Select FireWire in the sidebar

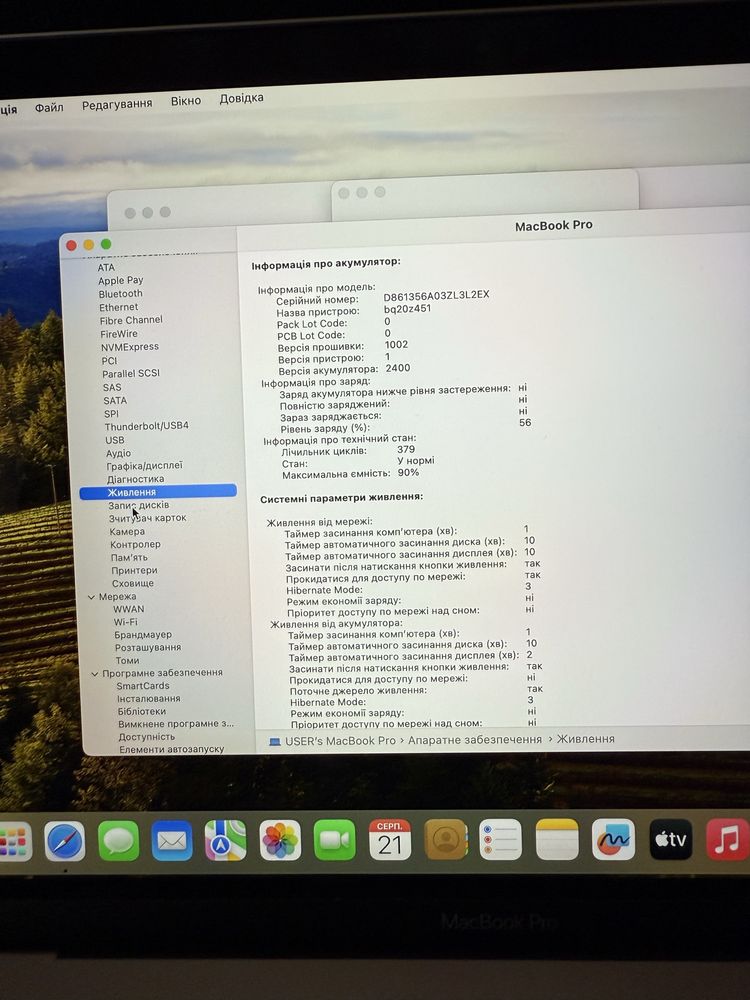[119, 334]
